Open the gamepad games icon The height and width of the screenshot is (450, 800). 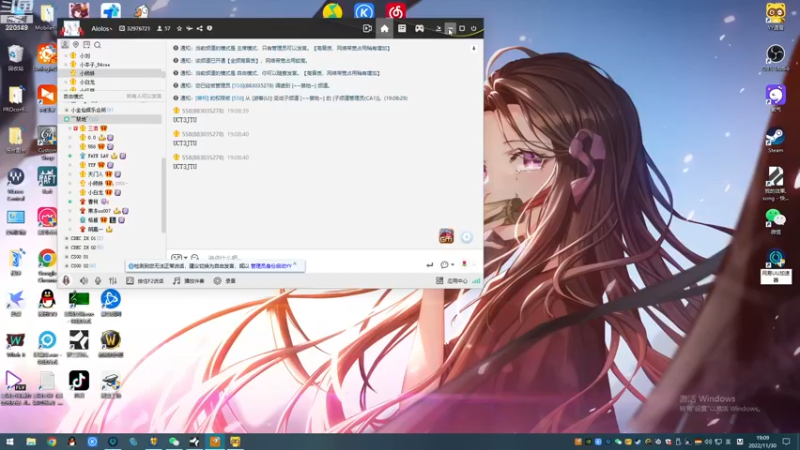[419, 29]
